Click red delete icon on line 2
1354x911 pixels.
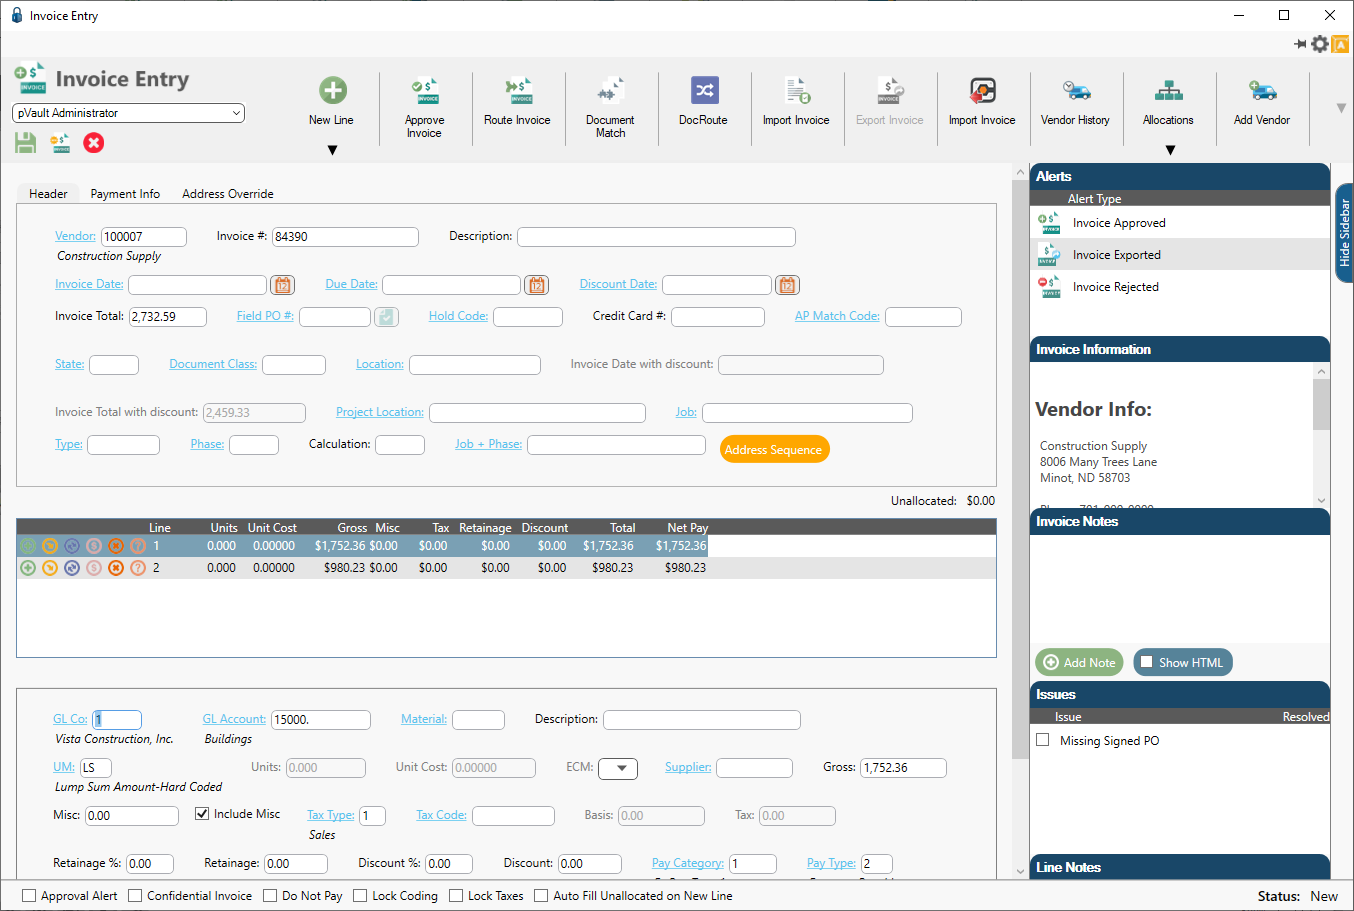pos(116,568)
